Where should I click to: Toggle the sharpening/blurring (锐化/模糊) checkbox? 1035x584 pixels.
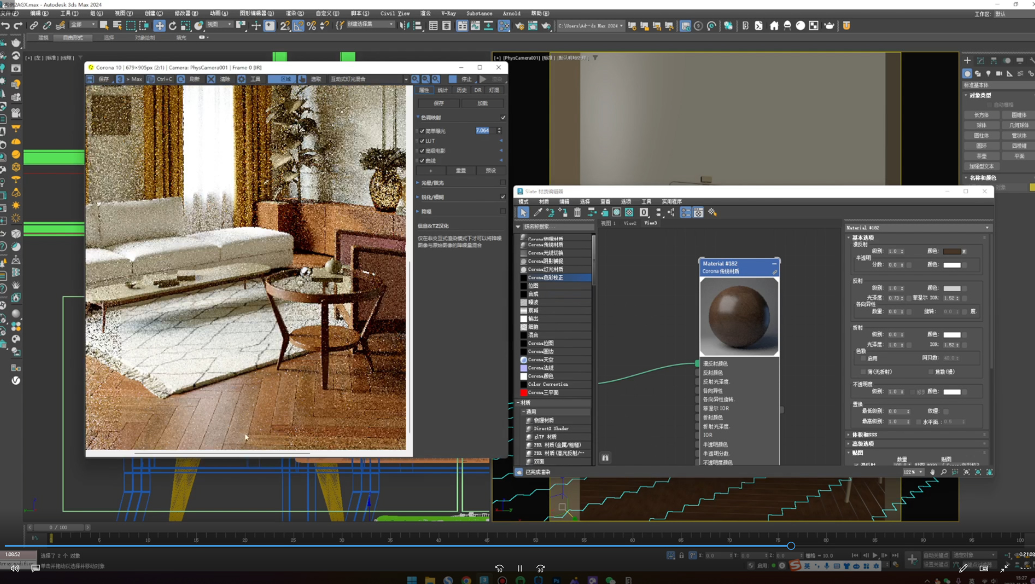click(503, 197)
